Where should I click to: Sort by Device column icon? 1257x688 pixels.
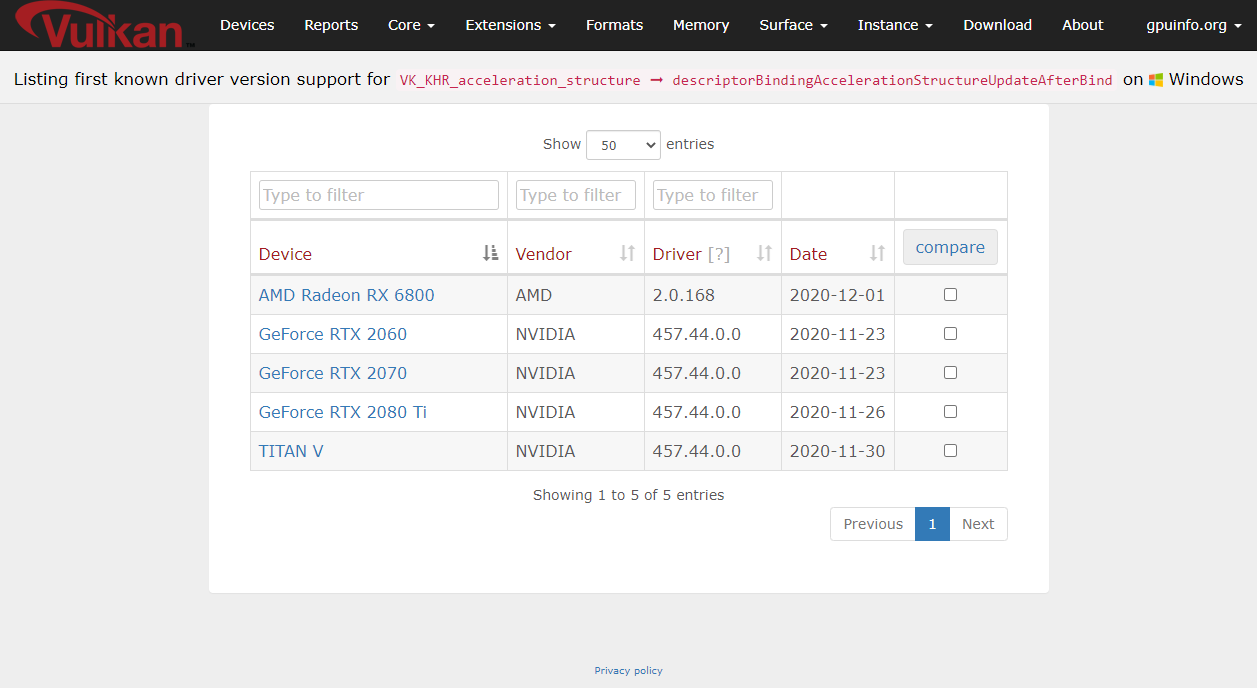490,253
